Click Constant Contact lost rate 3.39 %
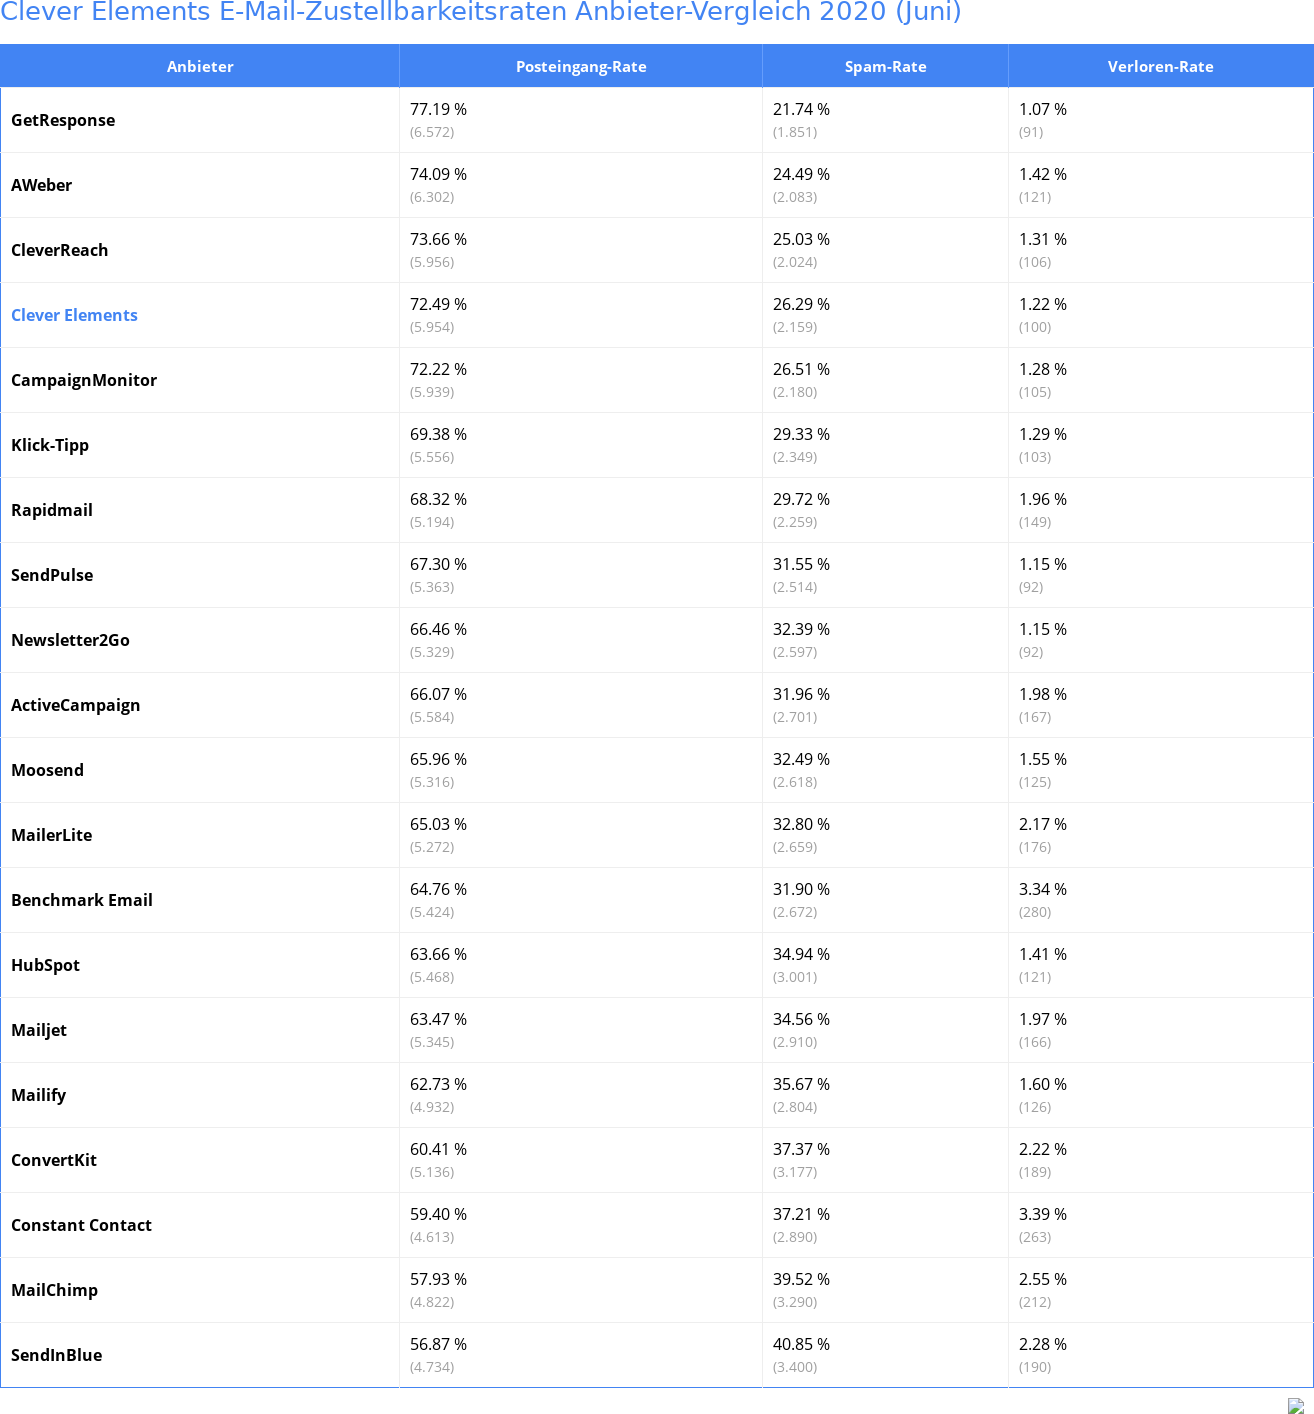The height and width of the screenshot is (1414, 1314). pos(1043,1214)
